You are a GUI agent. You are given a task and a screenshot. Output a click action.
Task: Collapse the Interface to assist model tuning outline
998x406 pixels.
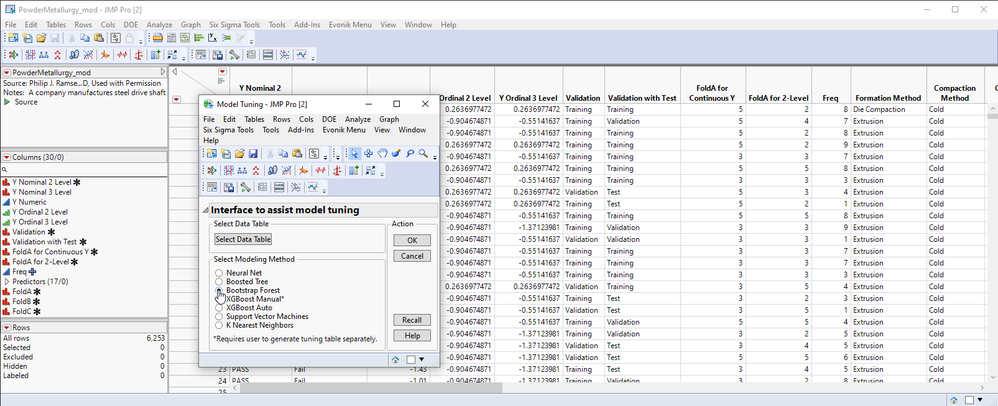[207, 210]
